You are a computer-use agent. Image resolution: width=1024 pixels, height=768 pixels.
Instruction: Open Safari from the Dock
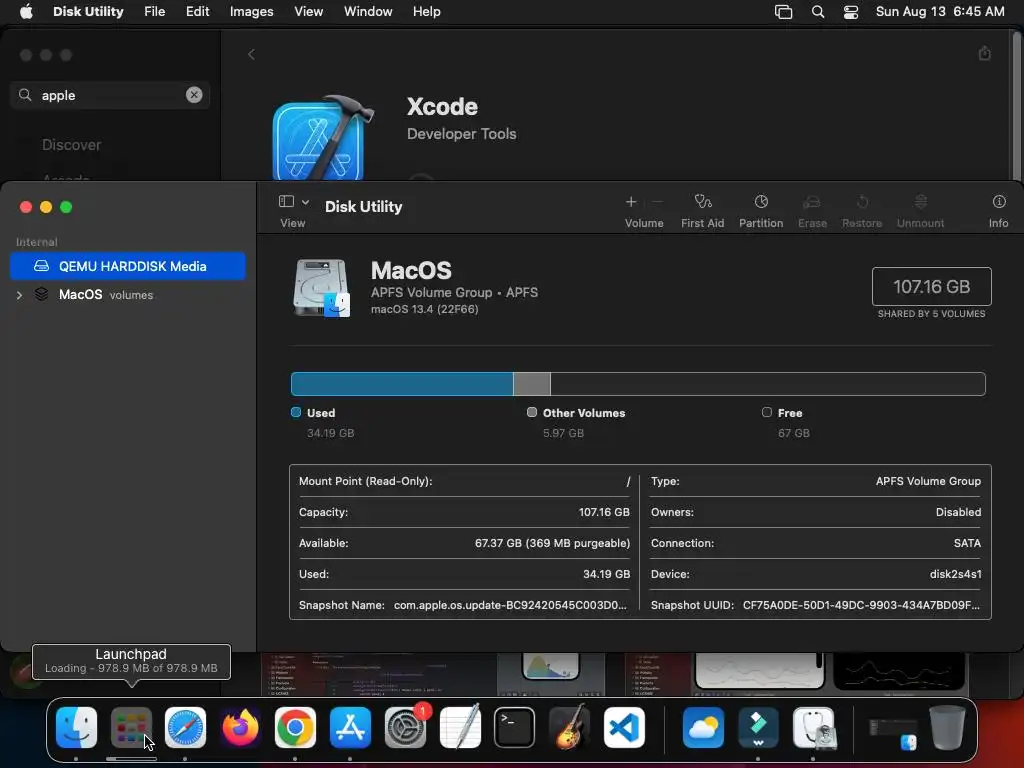[185, 728]
